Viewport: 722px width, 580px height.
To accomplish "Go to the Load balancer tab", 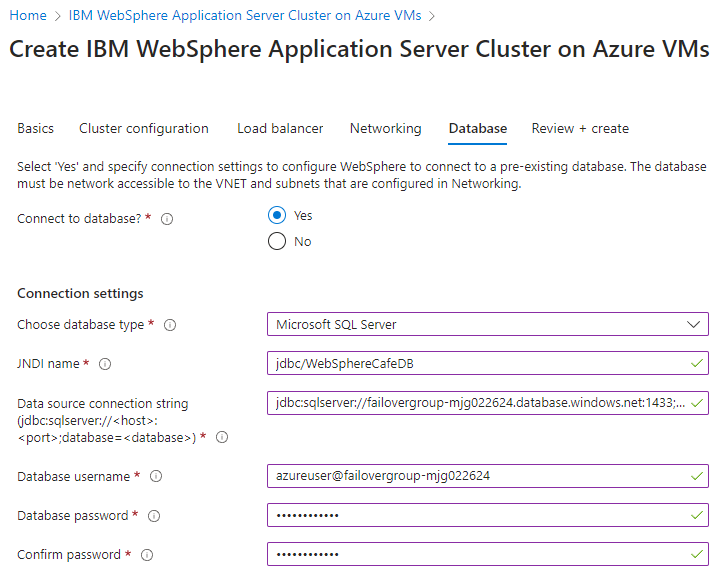I will coord(280,128).
